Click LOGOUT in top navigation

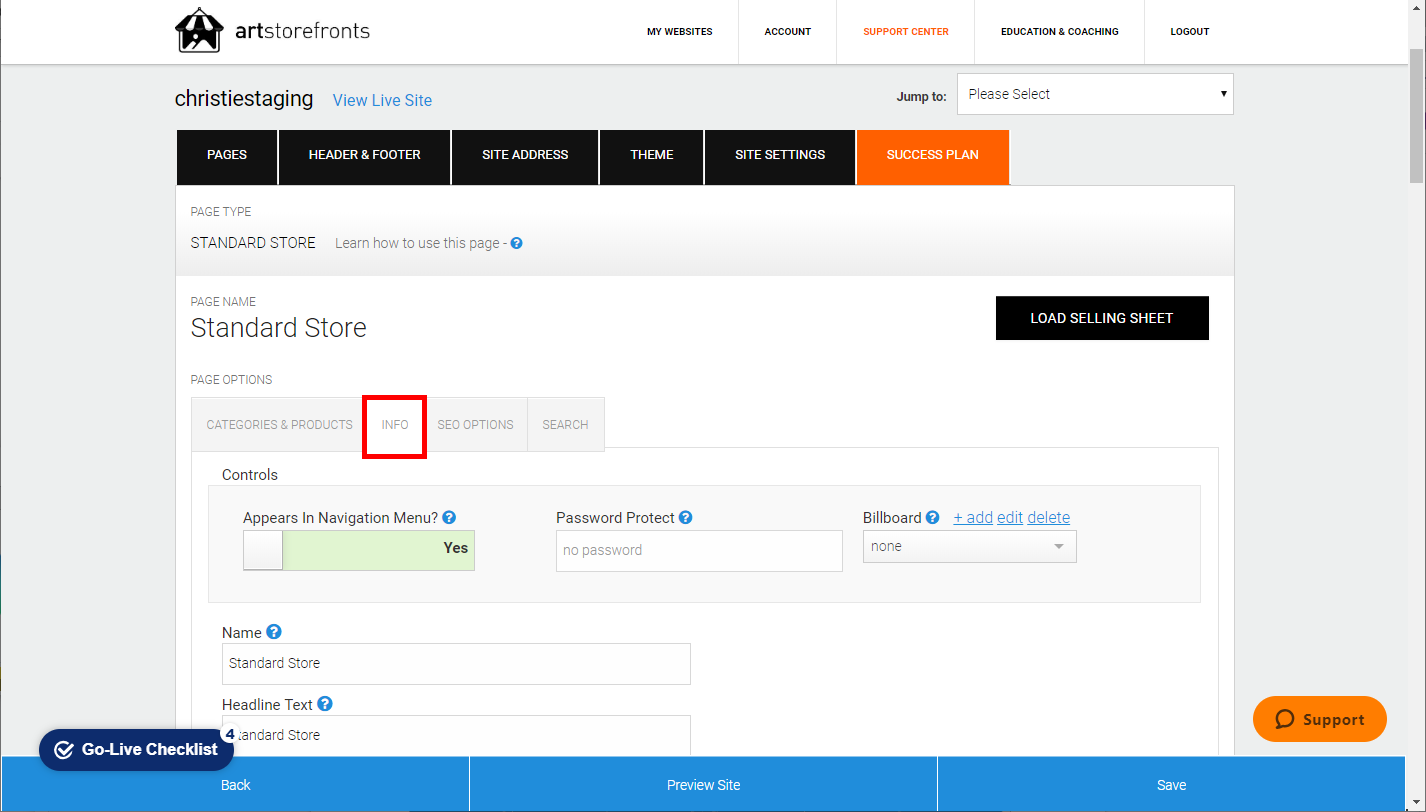pos(1190,32)
